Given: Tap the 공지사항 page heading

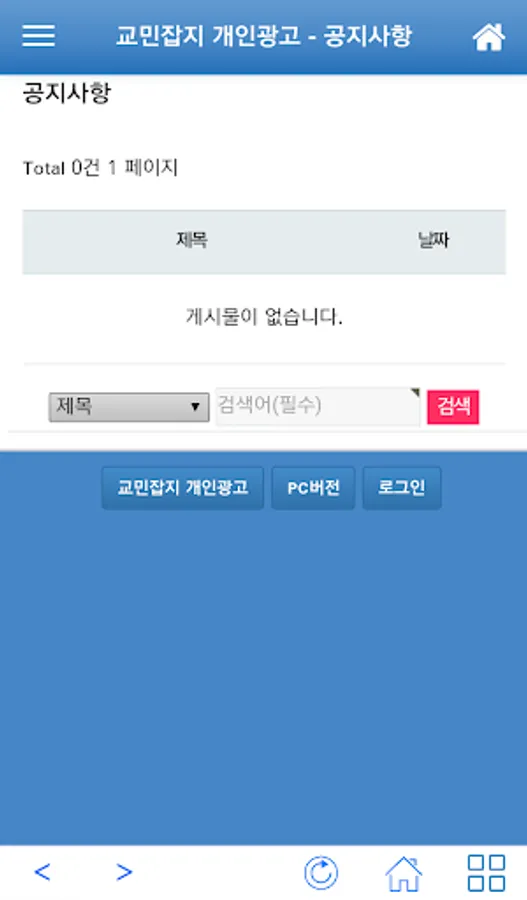Looking at the screenshot, I should 67,93.
